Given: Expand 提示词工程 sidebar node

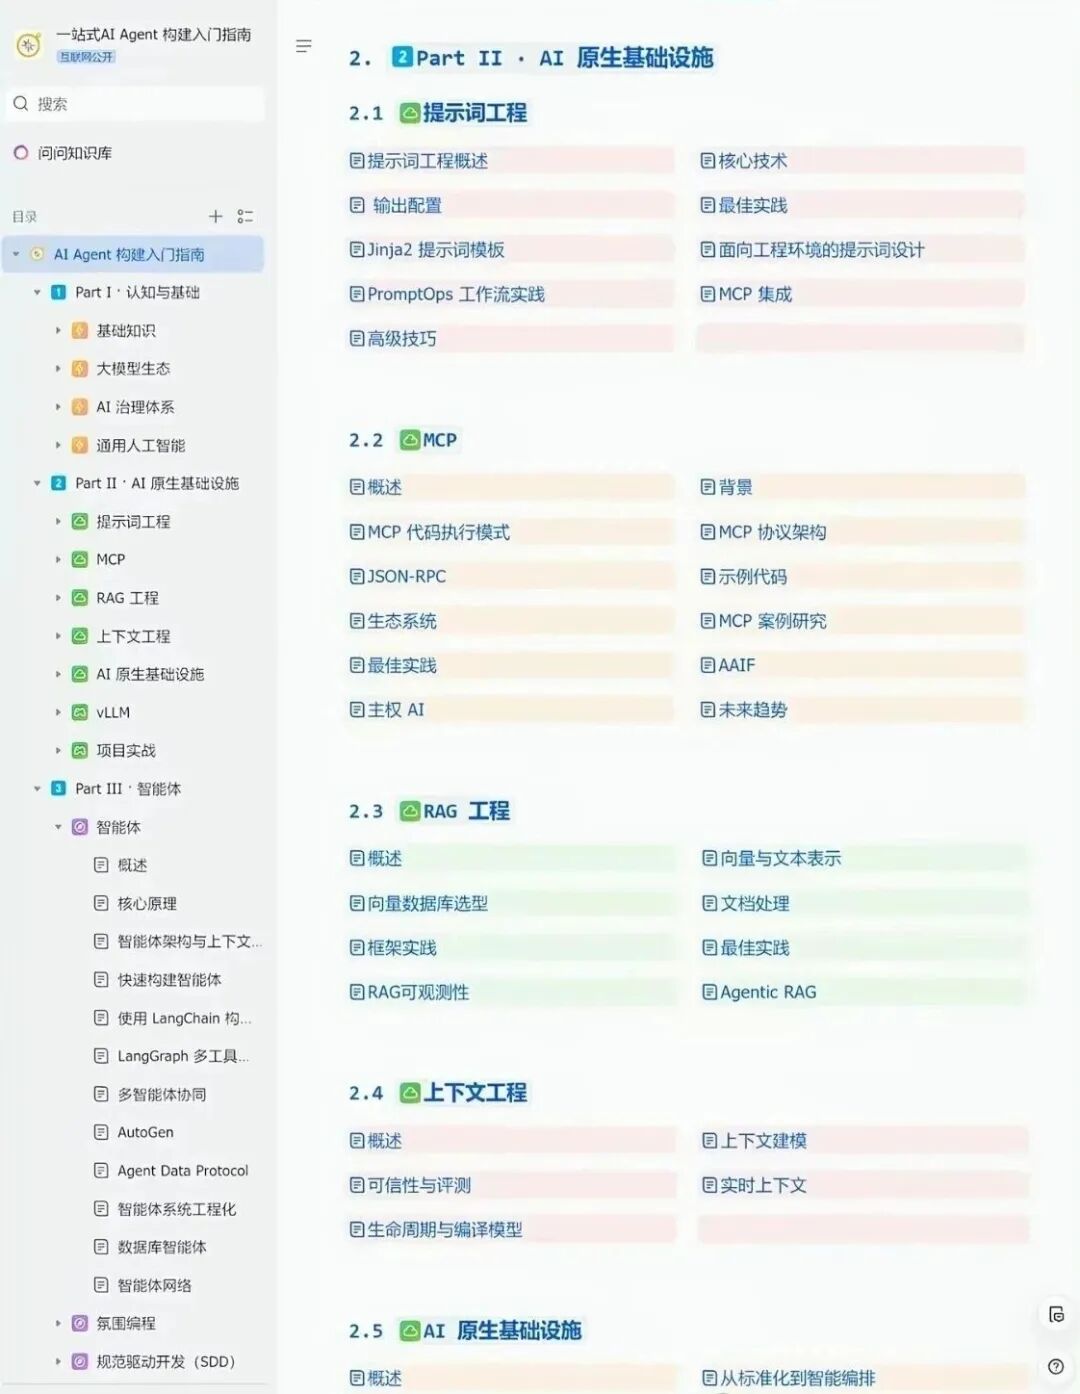Looking at the screenshot, I should 58,521.
